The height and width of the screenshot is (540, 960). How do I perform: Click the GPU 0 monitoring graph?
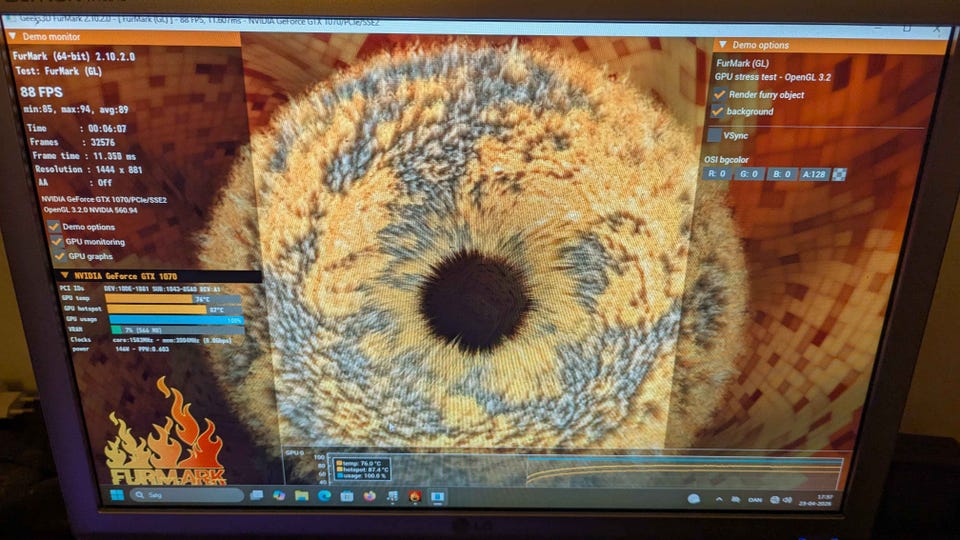(563, 468)
